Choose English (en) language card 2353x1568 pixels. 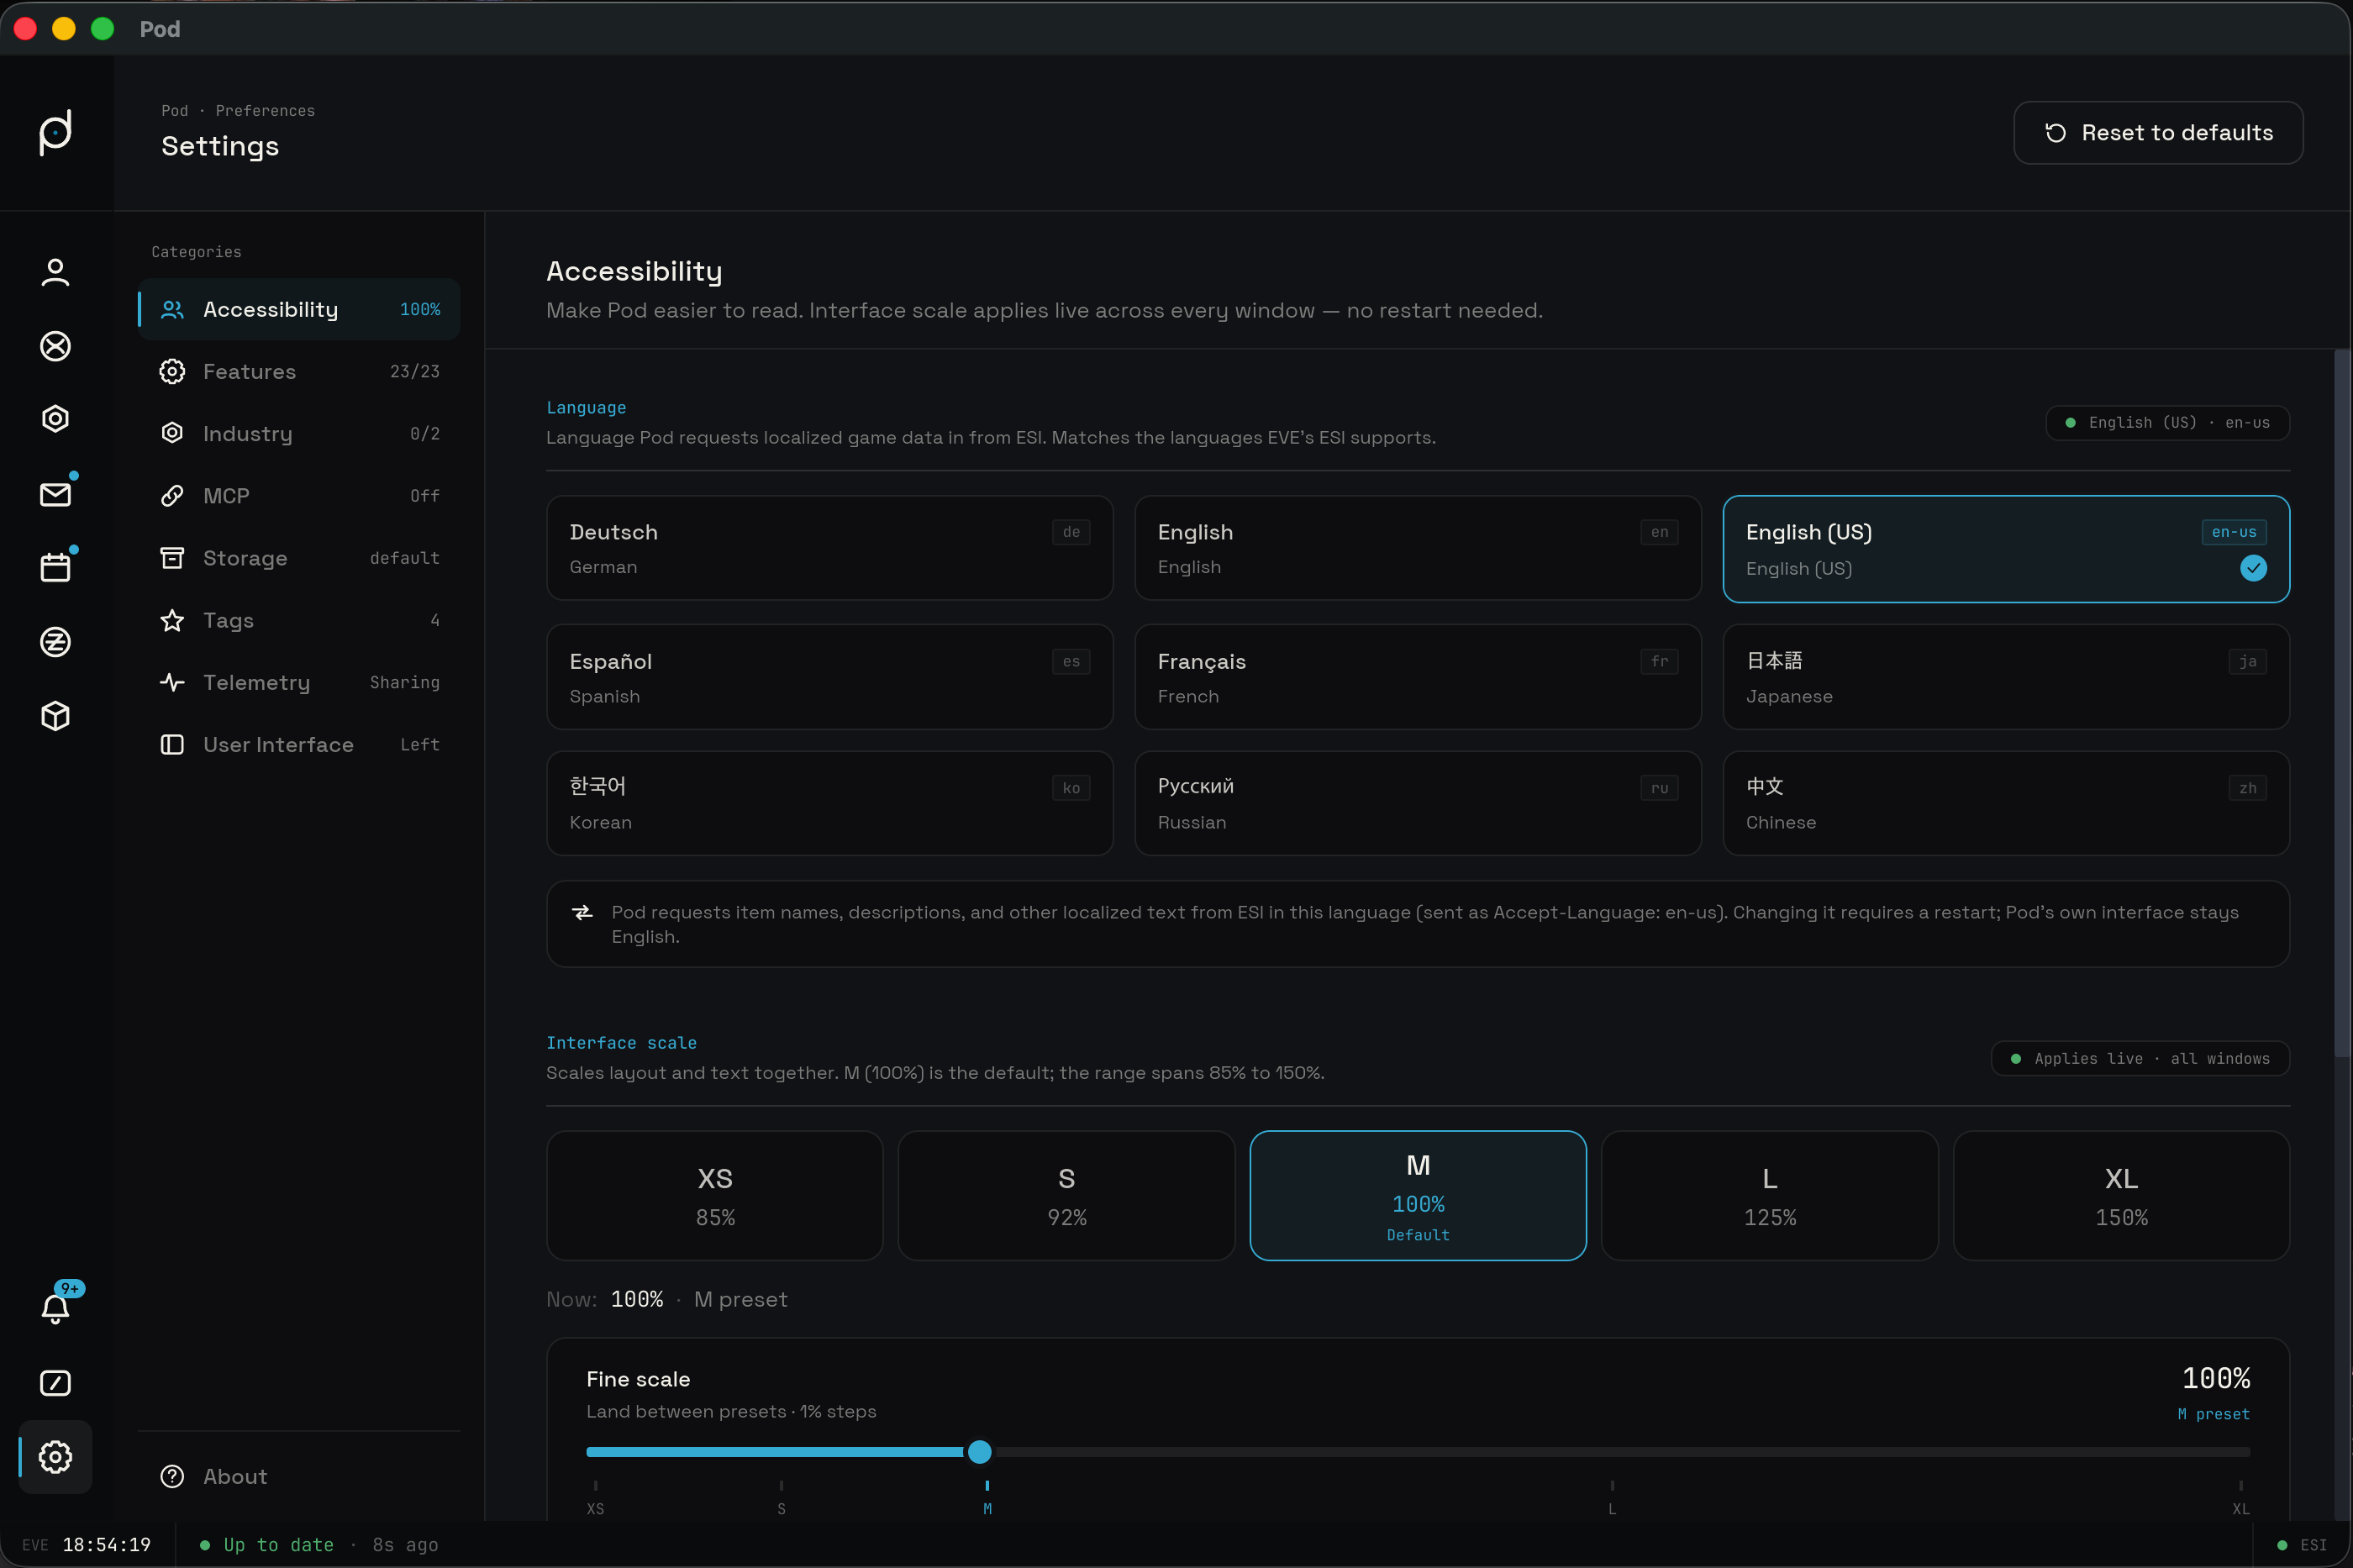(x=1418, y=548)
